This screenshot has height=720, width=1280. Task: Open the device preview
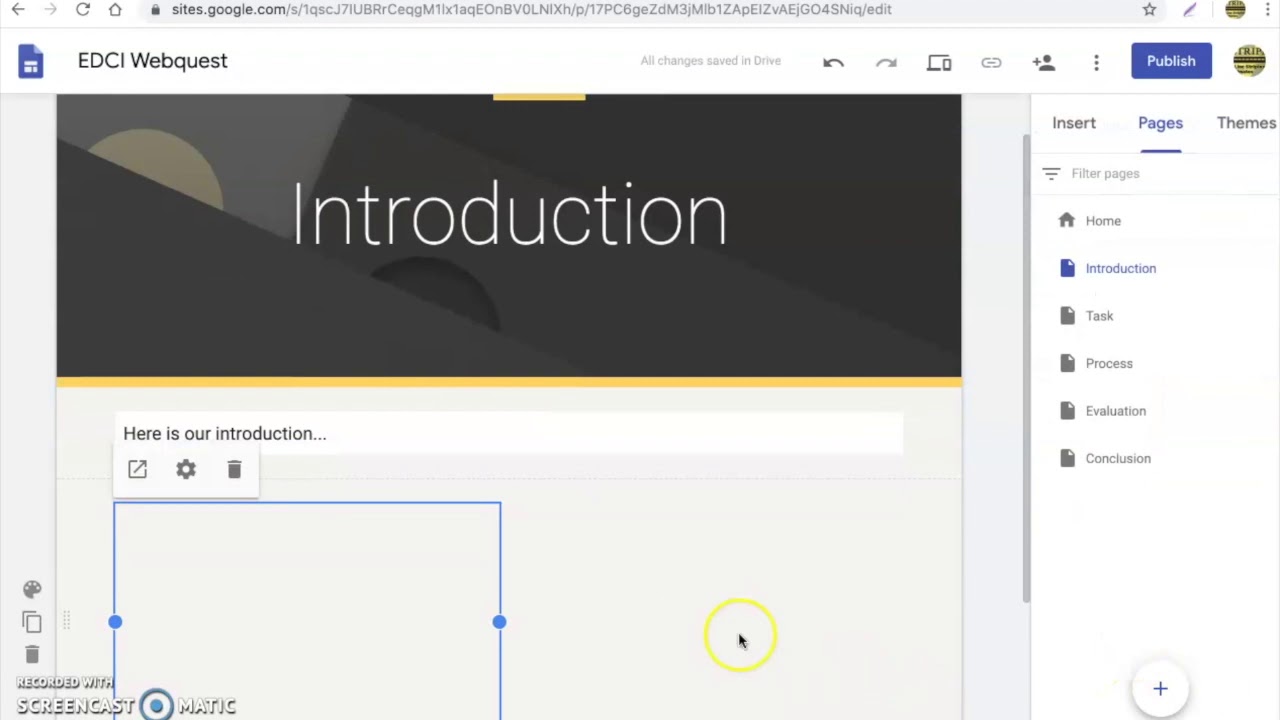click(x=938, y=62)
